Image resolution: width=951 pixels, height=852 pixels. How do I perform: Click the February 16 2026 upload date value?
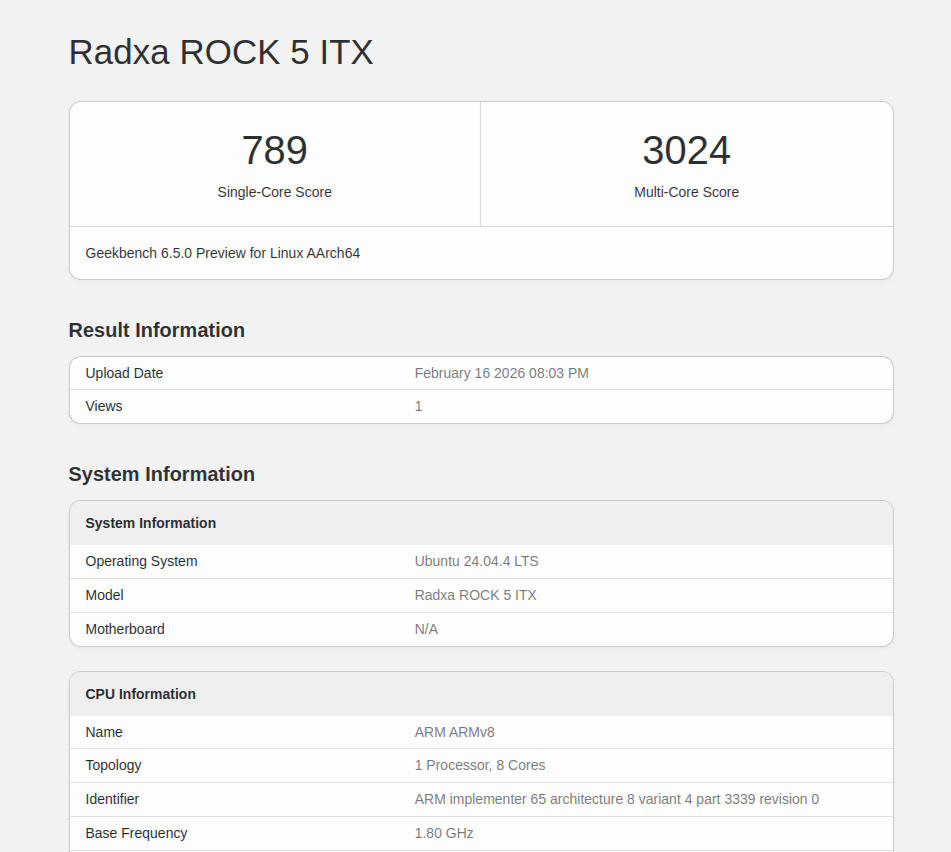tap(501, 373)
